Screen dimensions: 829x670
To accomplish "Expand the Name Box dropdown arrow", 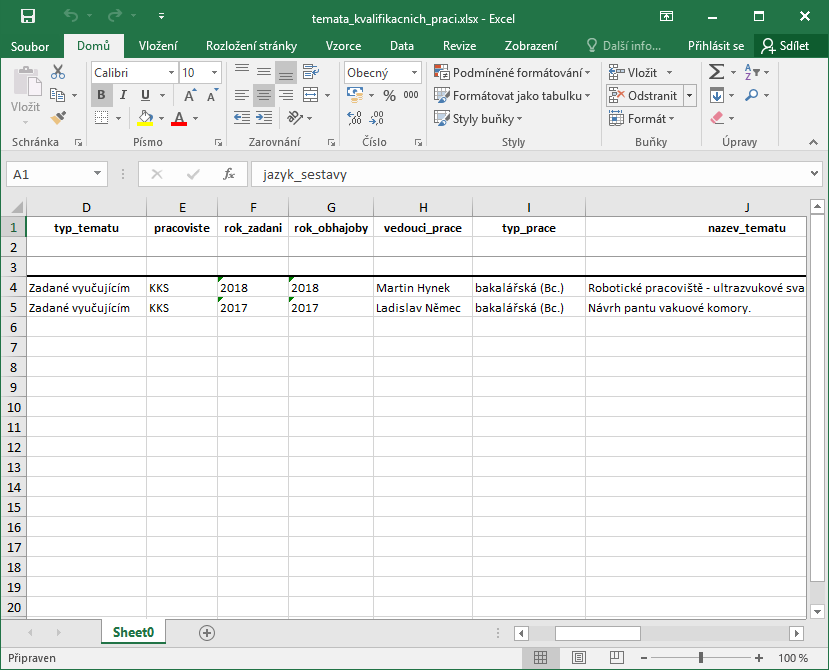I will [x=97, y=173].
